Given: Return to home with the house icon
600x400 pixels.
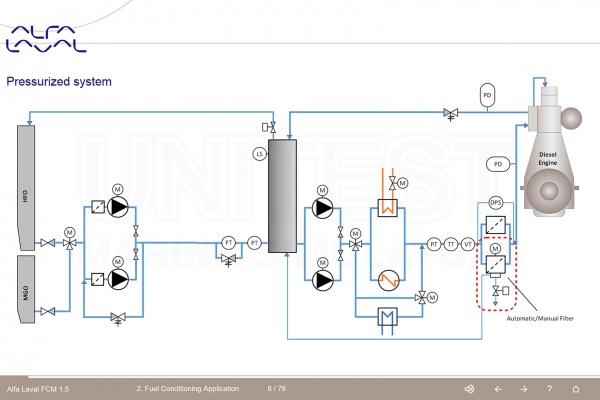Looking at the screenshot, I should 576,389.
